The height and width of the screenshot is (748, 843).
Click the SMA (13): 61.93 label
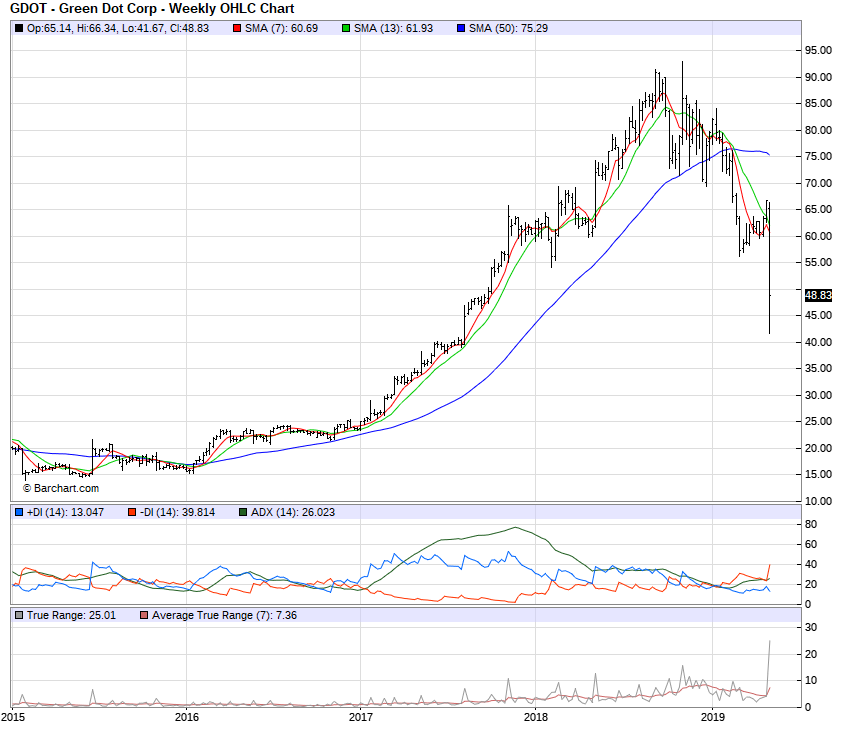(393, 29)
